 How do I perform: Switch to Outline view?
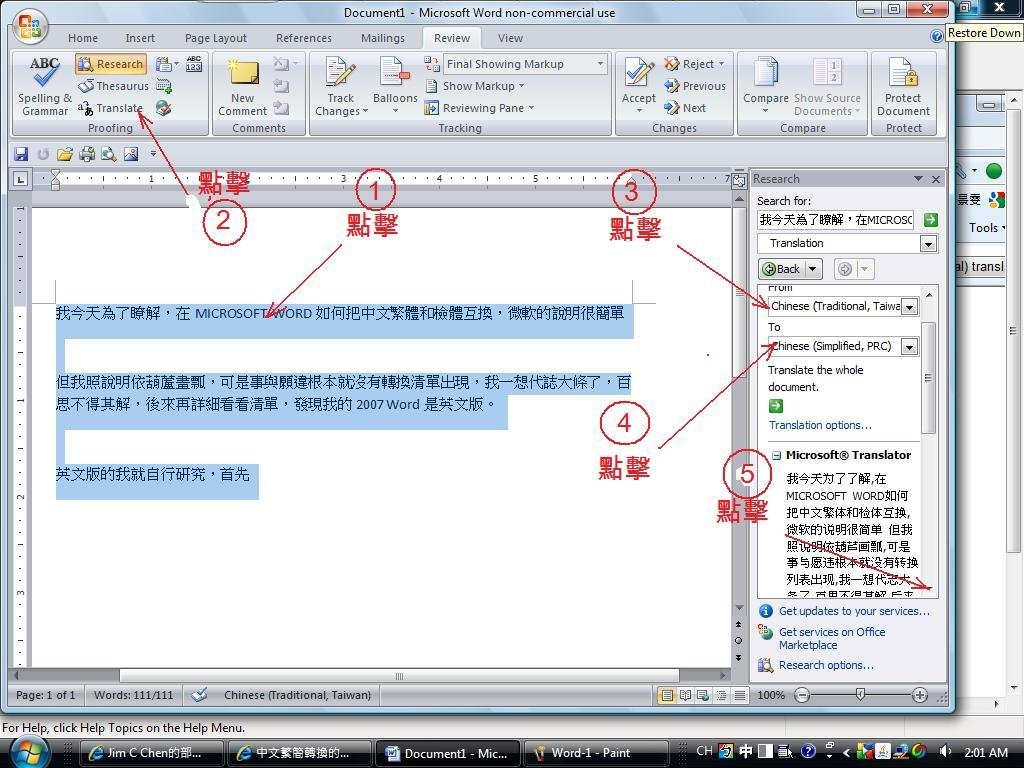click(721, 696)
